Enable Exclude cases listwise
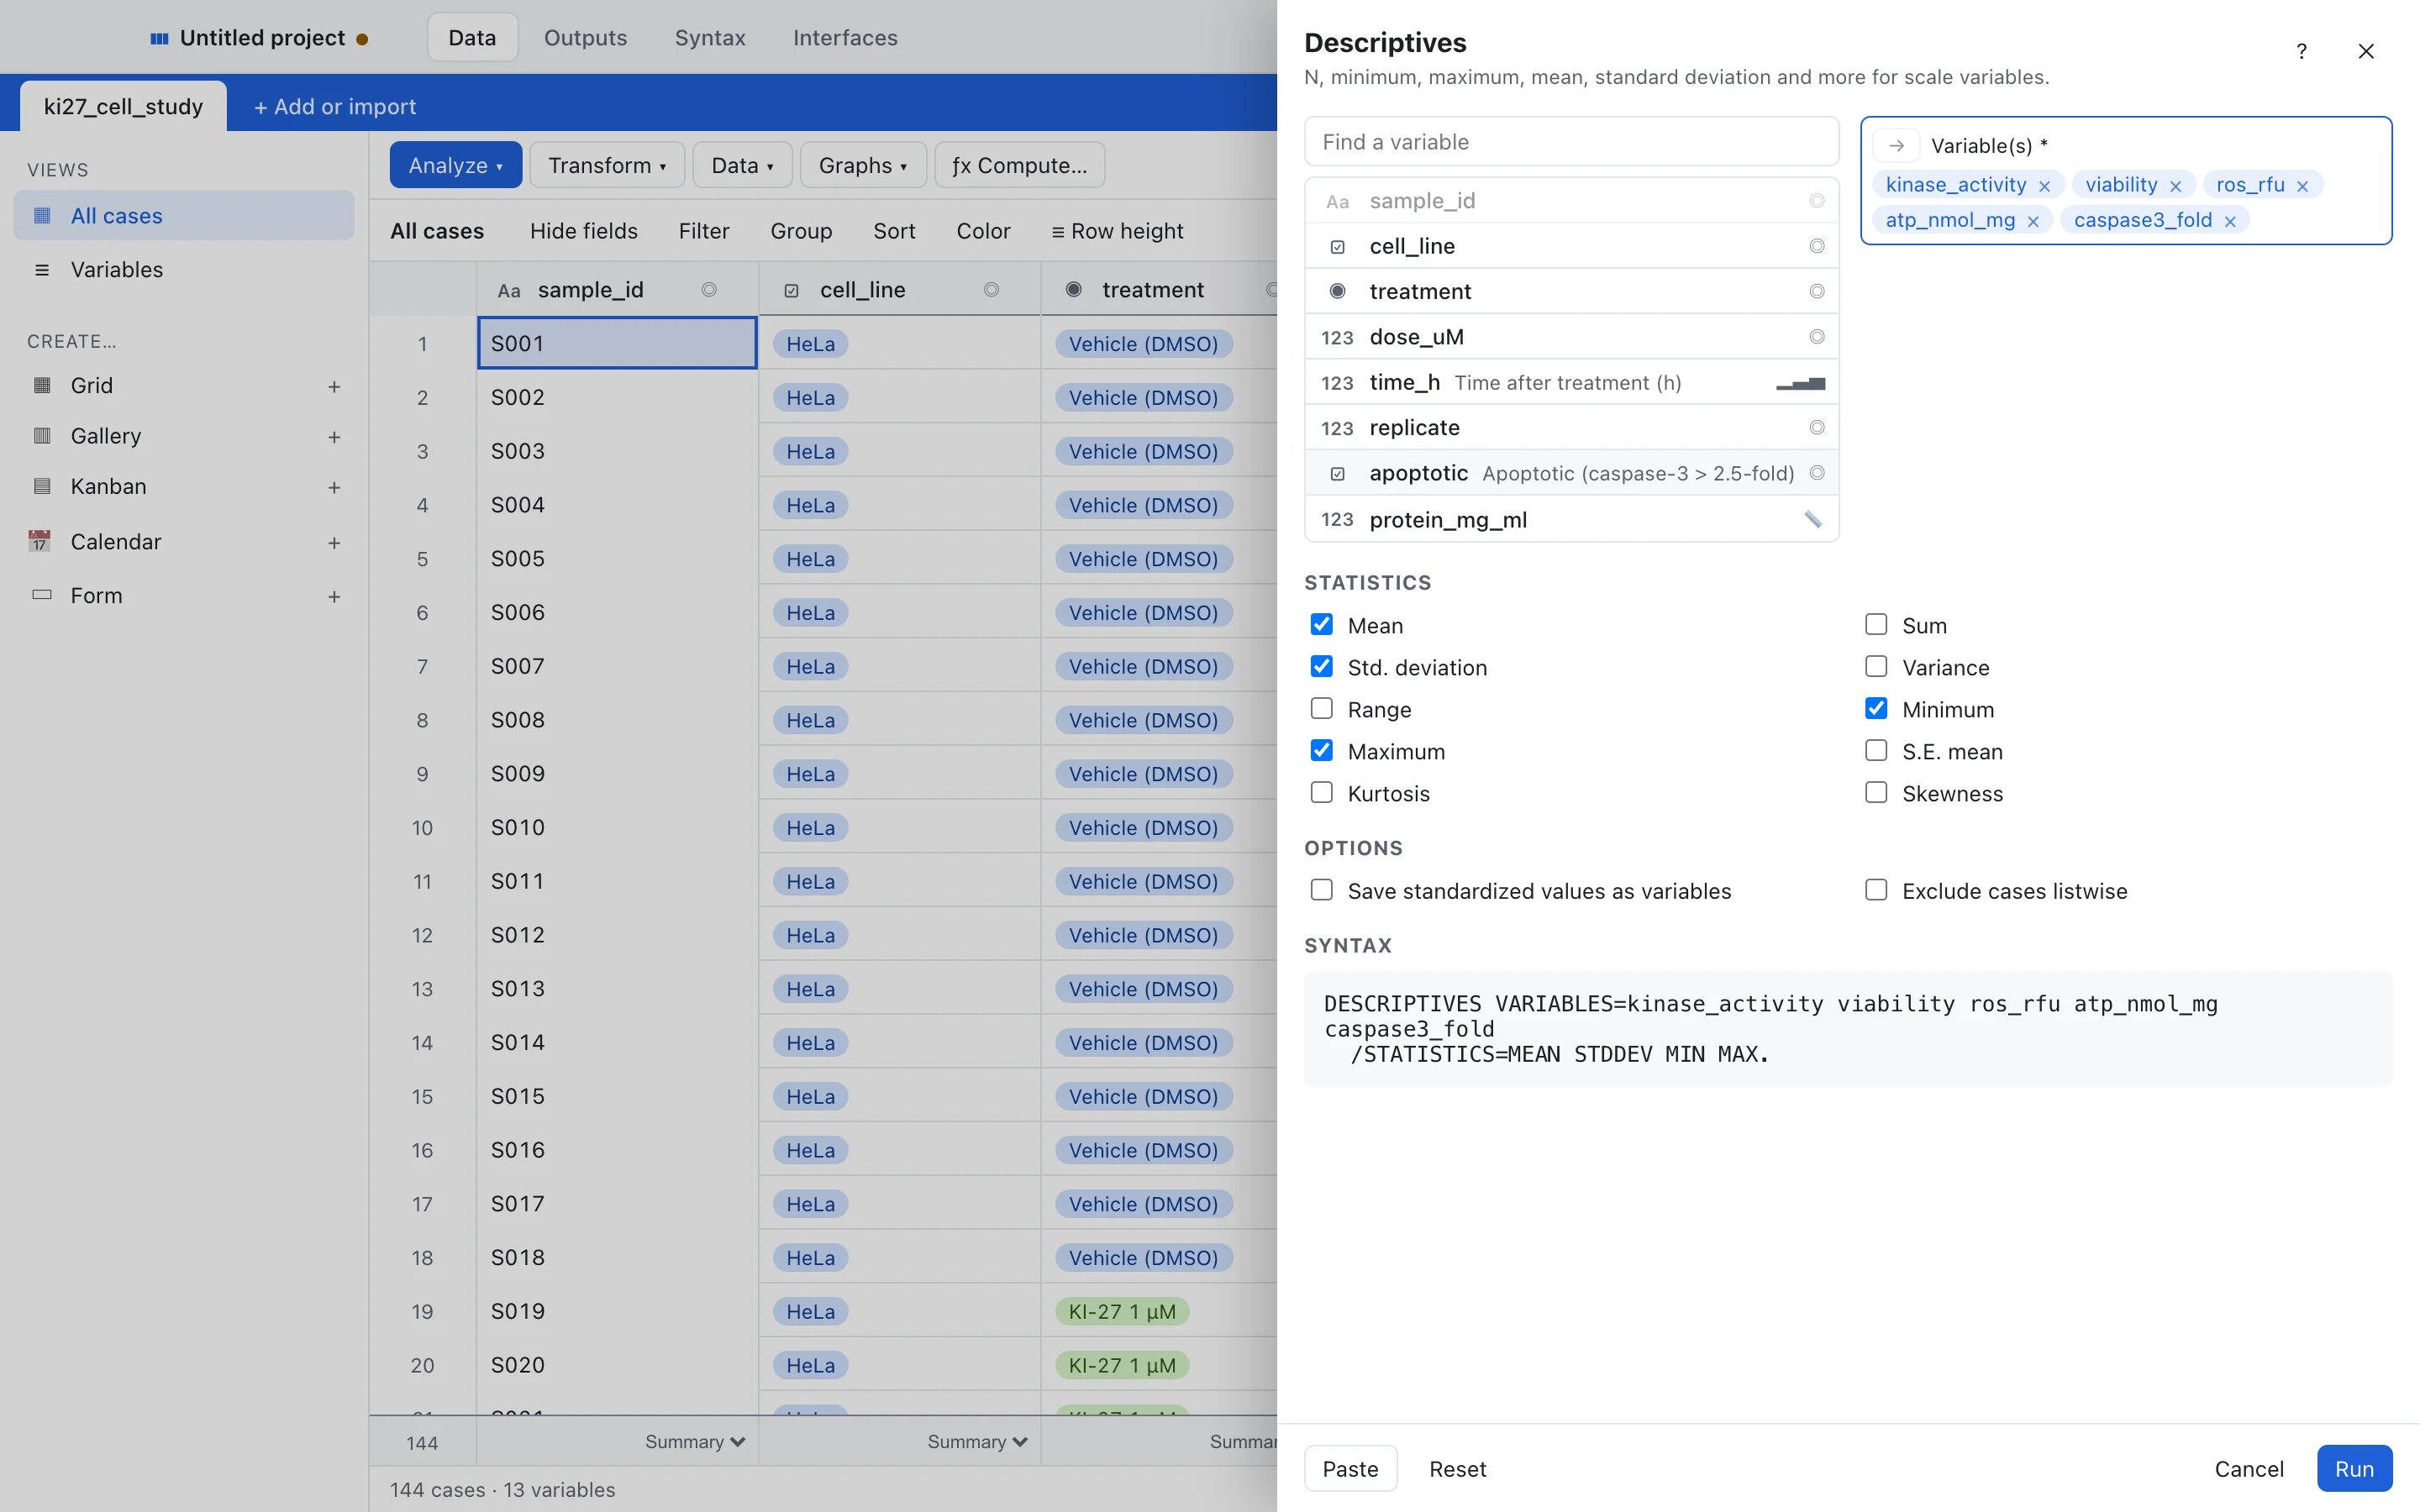This screenshot has height=1512, width=2420. click(x=1876, y=890)
